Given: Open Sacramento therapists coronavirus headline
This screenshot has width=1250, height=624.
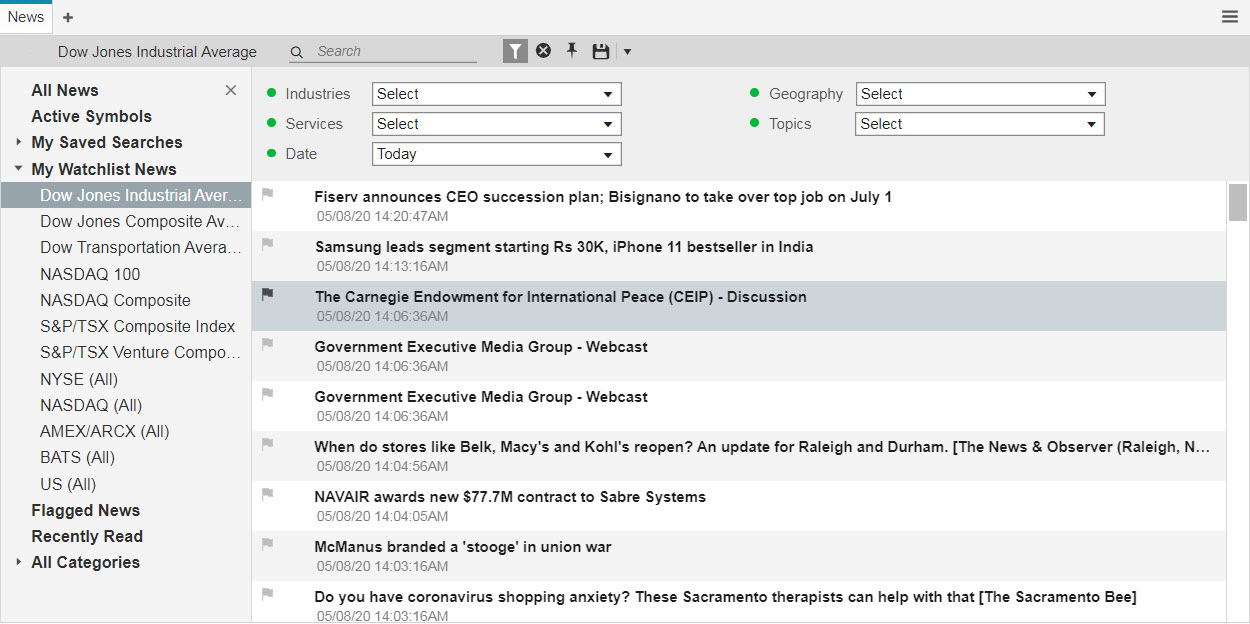Looking at the screenshot, I should 725,597.
